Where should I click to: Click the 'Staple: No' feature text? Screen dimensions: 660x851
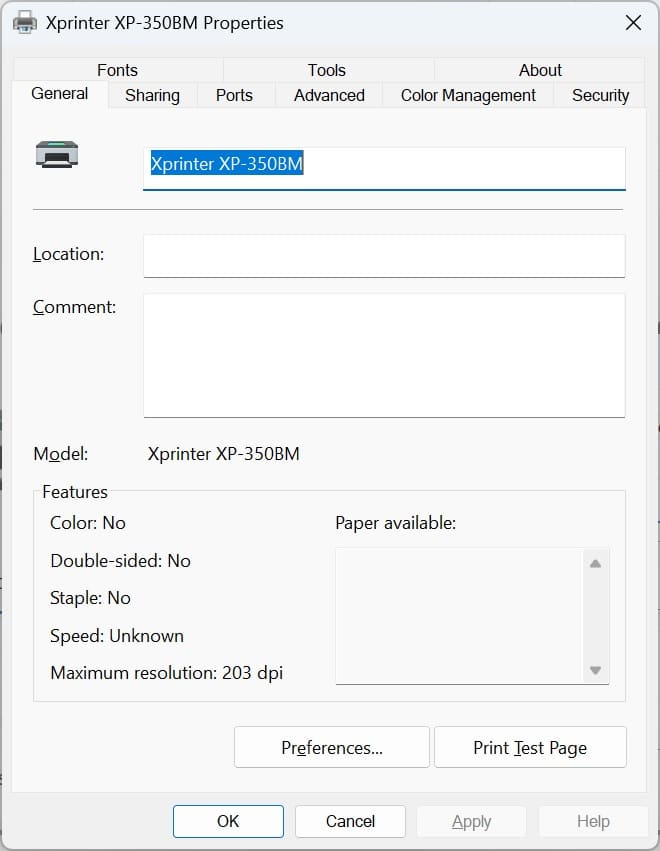90,598
